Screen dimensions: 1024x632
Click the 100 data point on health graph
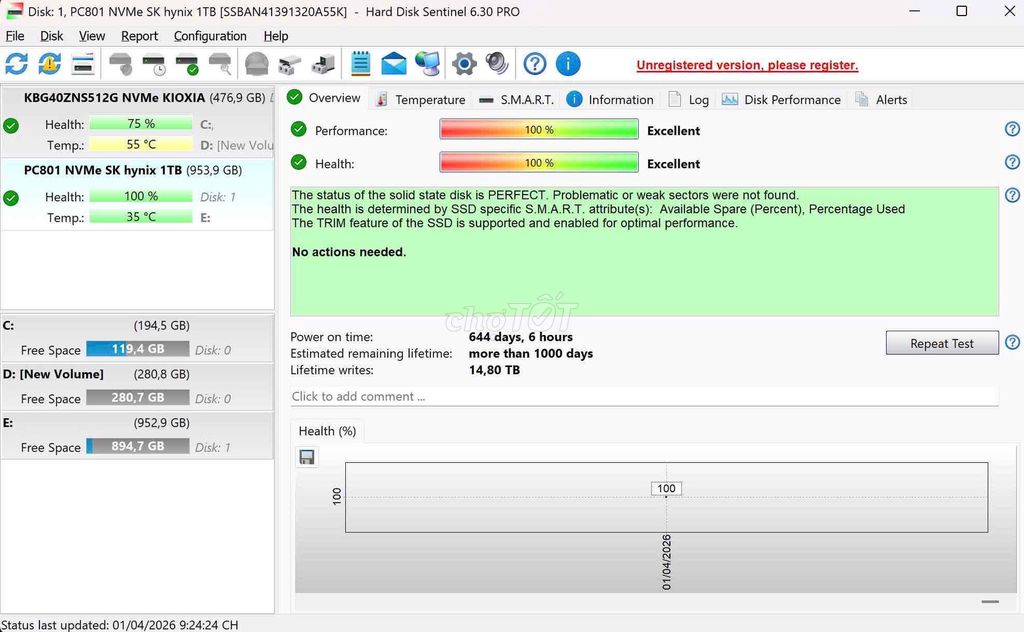point(666,488)
